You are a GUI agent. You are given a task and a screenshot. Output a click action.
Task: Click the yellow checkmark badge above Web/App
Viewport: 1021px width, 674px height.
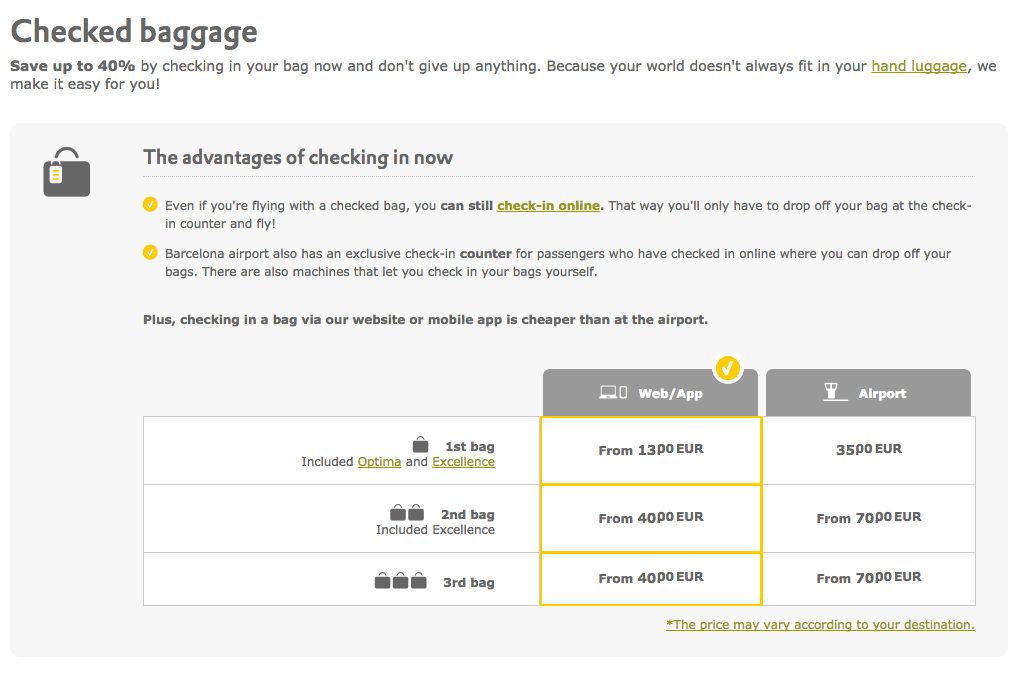727,369
